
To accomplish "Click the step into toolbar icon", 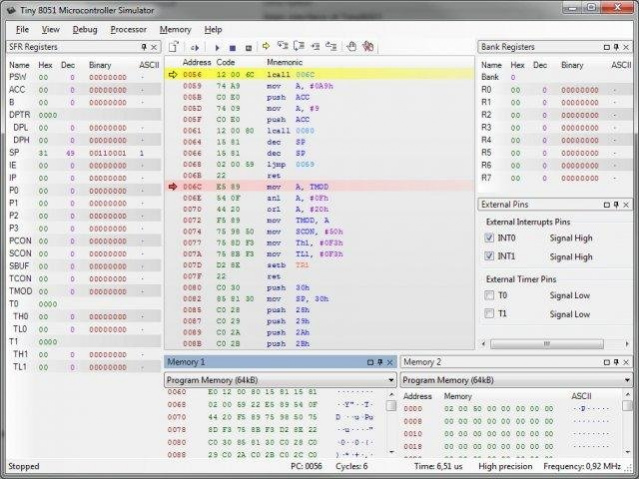I will [x=282, y=46].
